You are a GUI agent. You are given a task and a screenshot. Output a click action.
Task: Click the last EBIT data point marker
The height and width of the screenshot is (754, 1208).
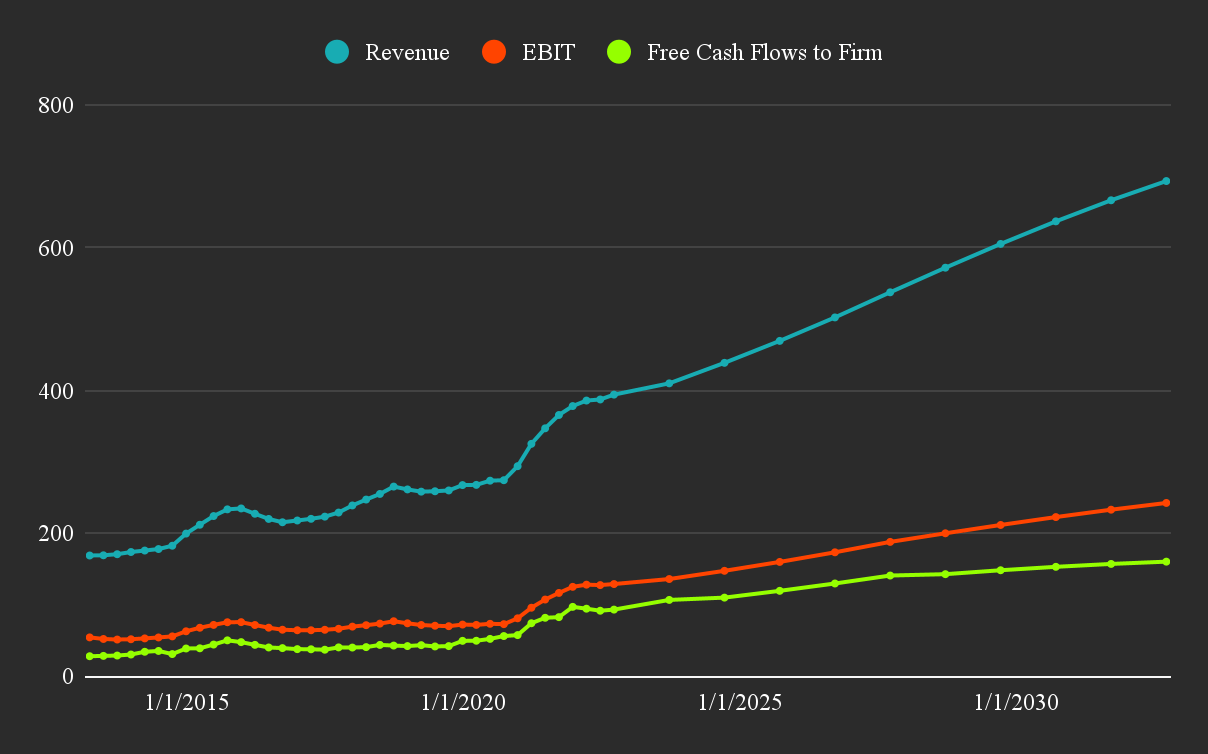[x=1166, y=503]
